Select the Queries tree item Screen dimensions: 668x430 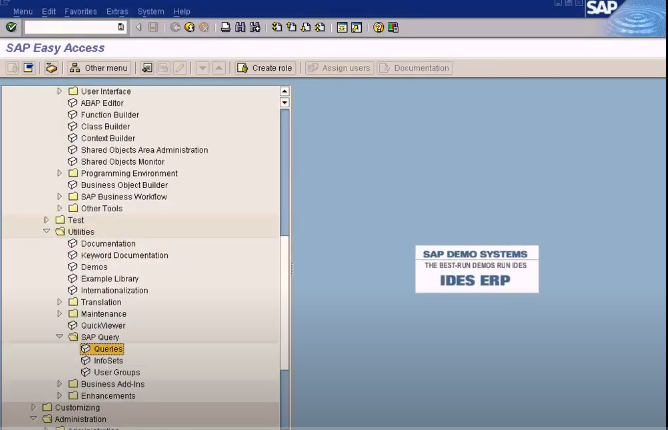[x=108, y=349]
